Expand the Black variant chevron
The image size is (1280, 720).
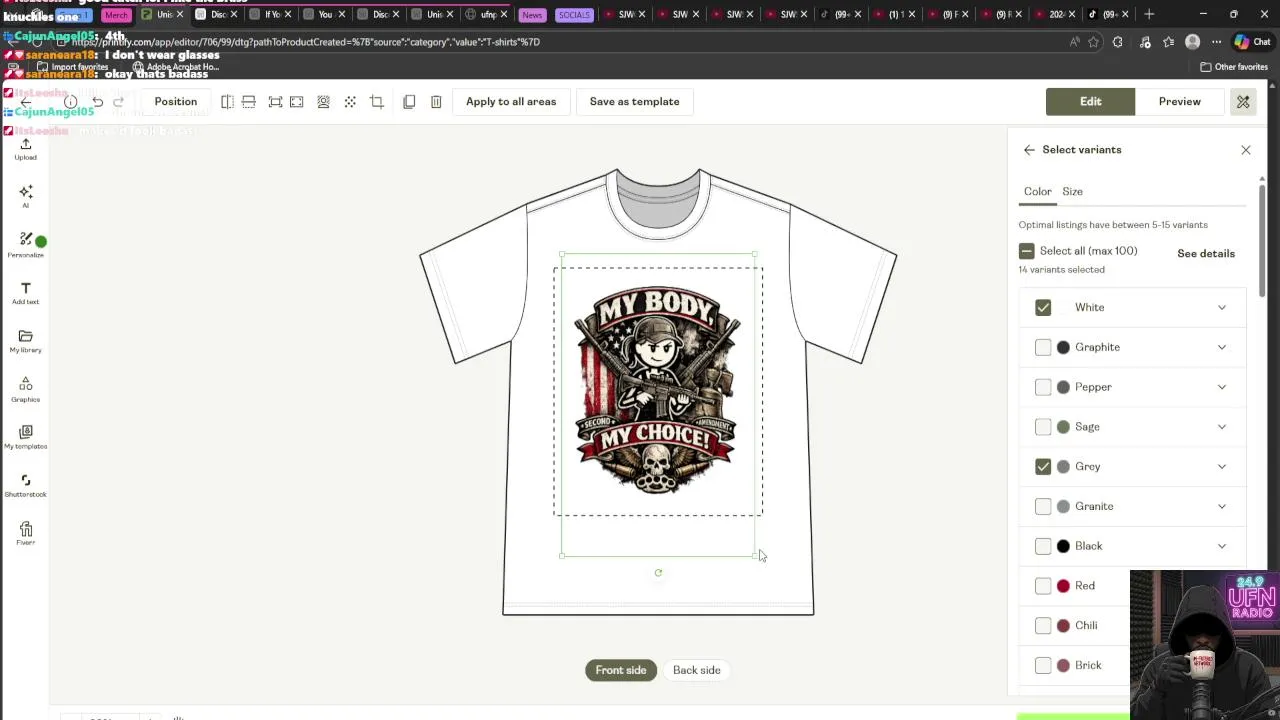(x=1222, y=546)
